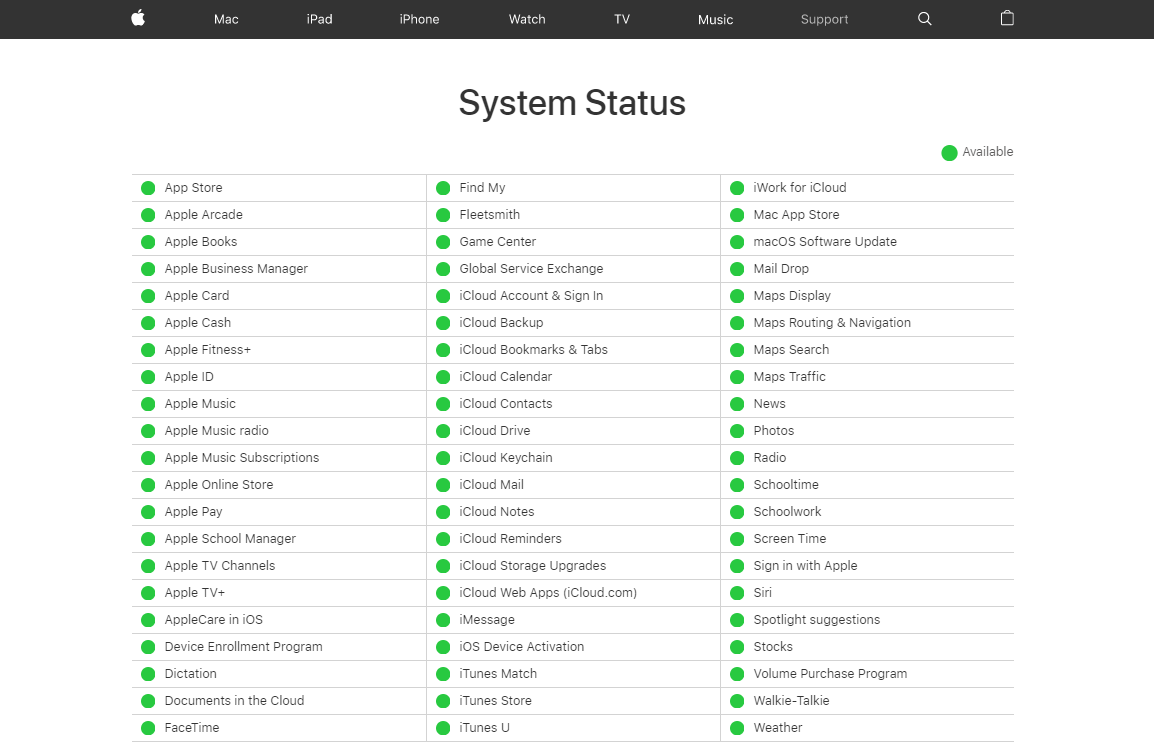1154x747 pixels.
Task: Open the Mac menu item
Action: [x=226, y=18]
